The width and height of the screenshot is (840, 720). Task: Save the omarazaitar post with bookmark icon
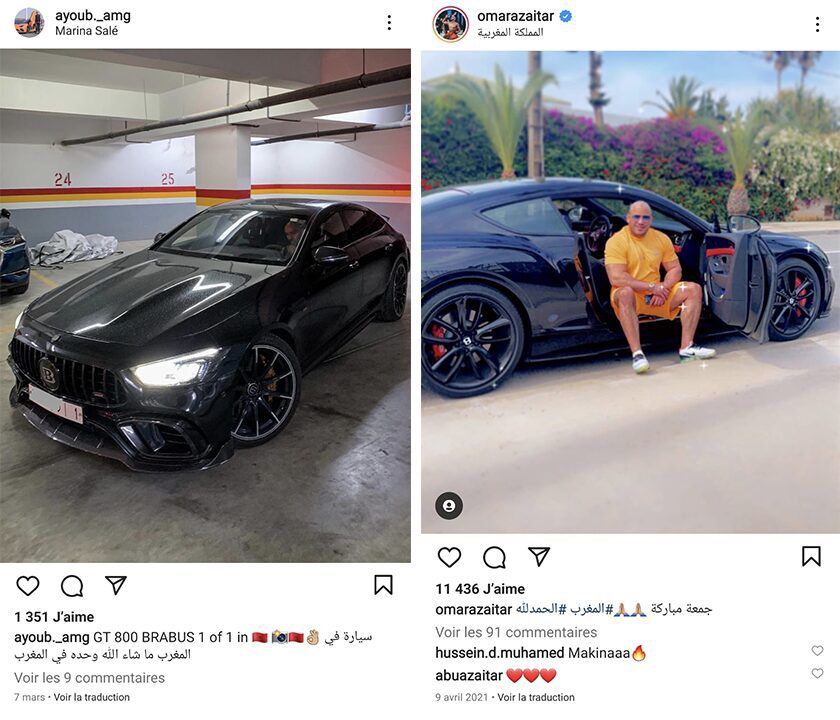(811, 556)
